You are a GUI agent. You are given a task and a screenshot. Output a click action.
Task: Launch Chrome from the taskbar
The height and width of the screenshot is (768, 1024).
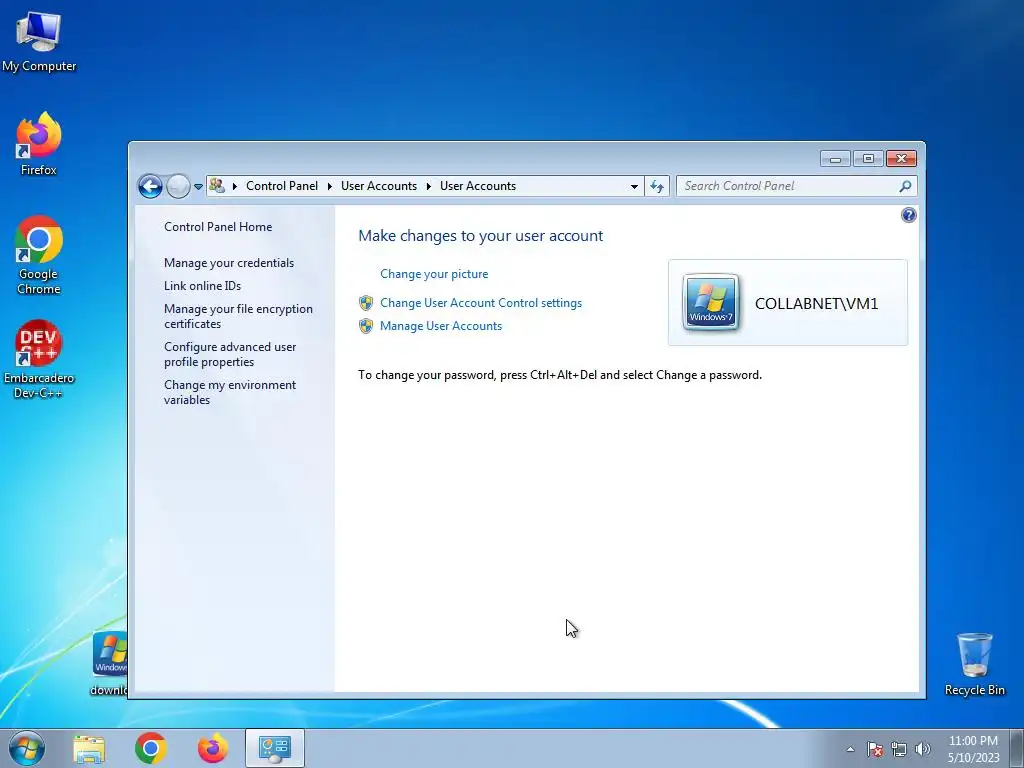[151, 748]
